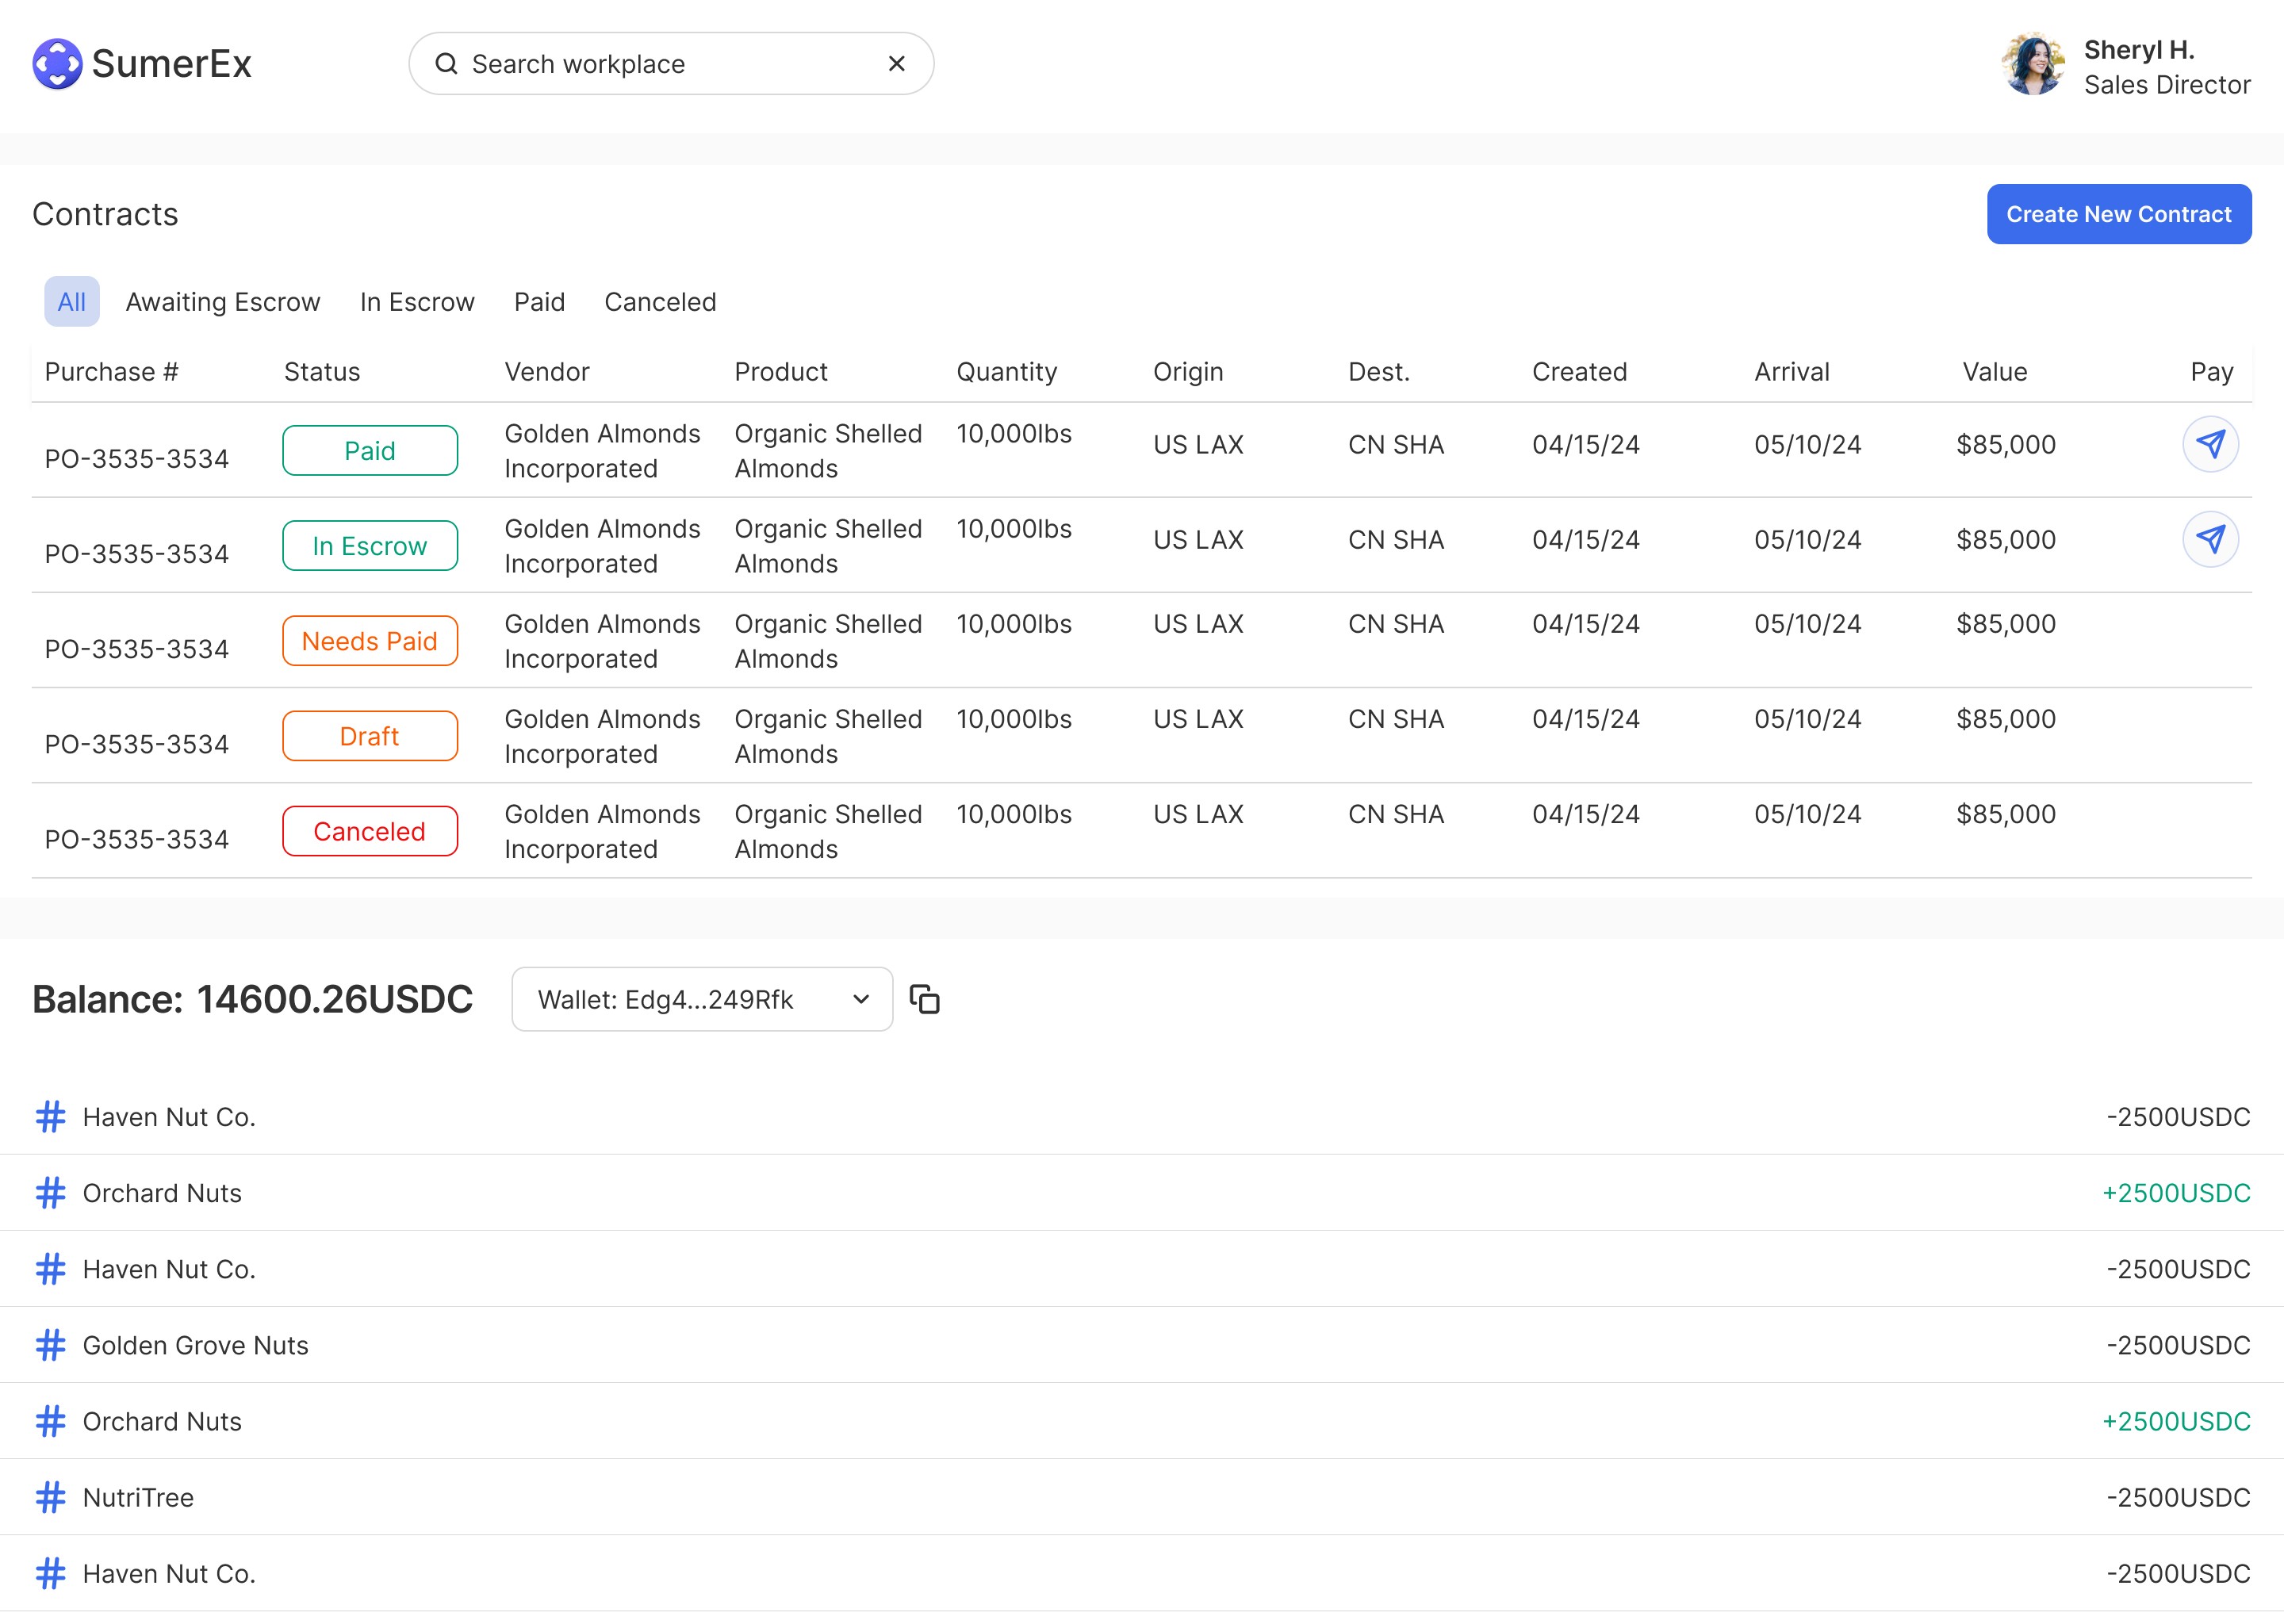Expand the Wallet Edg4...249Rfk dropdown

tap(702, 999)
